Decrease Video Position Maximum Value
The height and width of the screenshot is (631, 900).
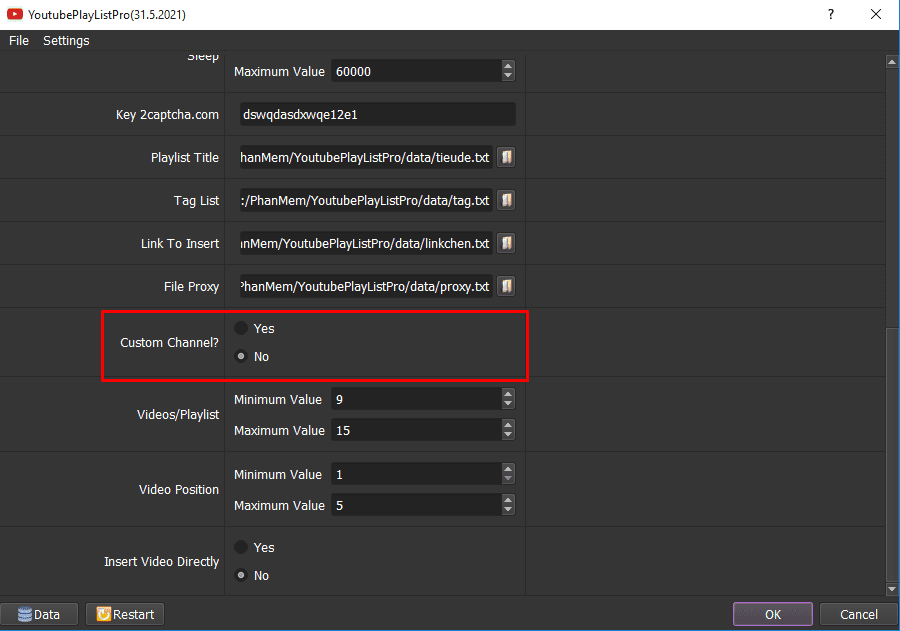pos(507,510)
